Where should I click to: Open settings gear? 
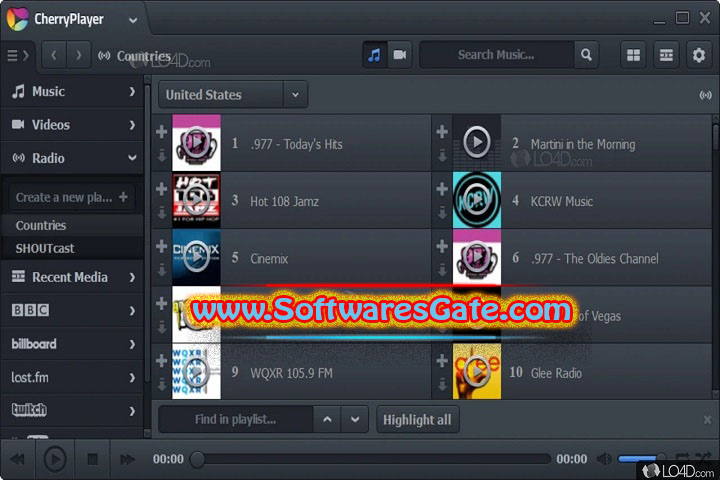tap(698, 55)
